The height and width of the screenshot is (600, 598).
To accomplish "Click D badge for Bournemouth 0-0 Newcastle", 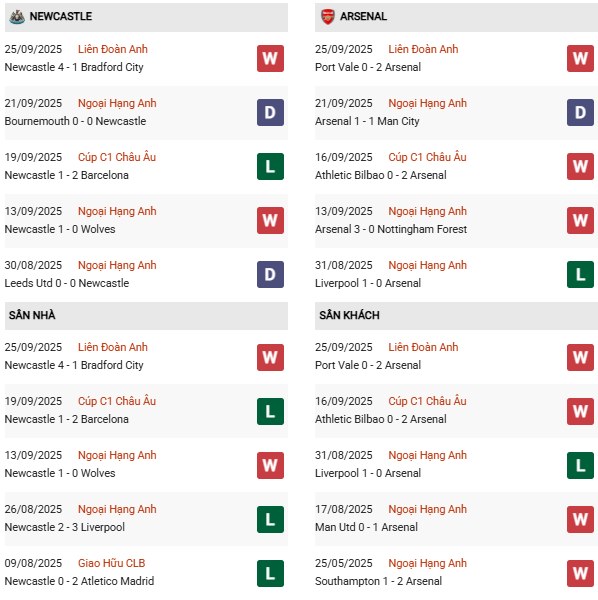I will pos(270,112).
